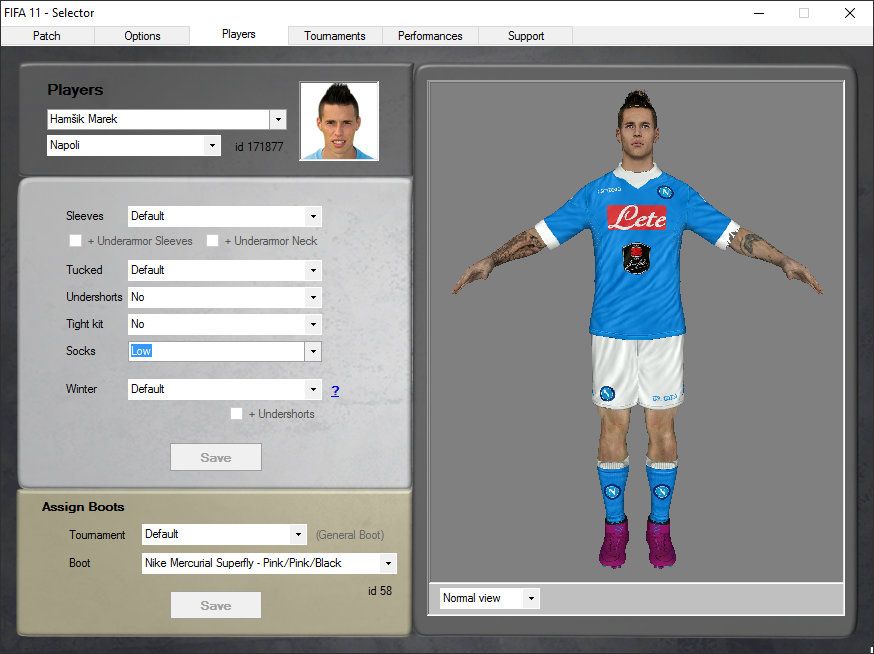
Task: Expand the Normal view dropdown
Action: point(530,598)
